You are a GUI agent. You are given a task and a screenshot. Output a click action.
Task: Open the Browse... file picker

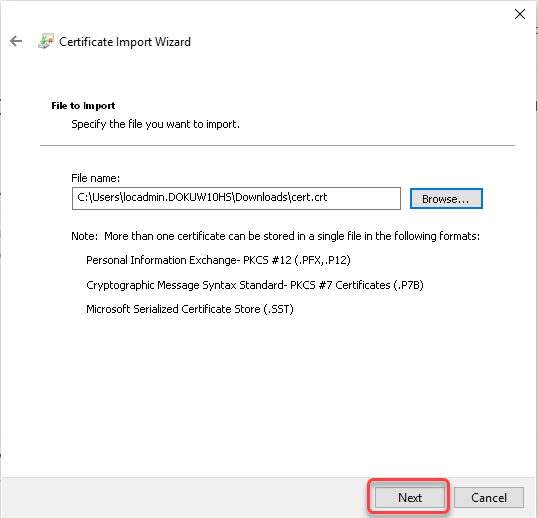click(x=446, y=198)
